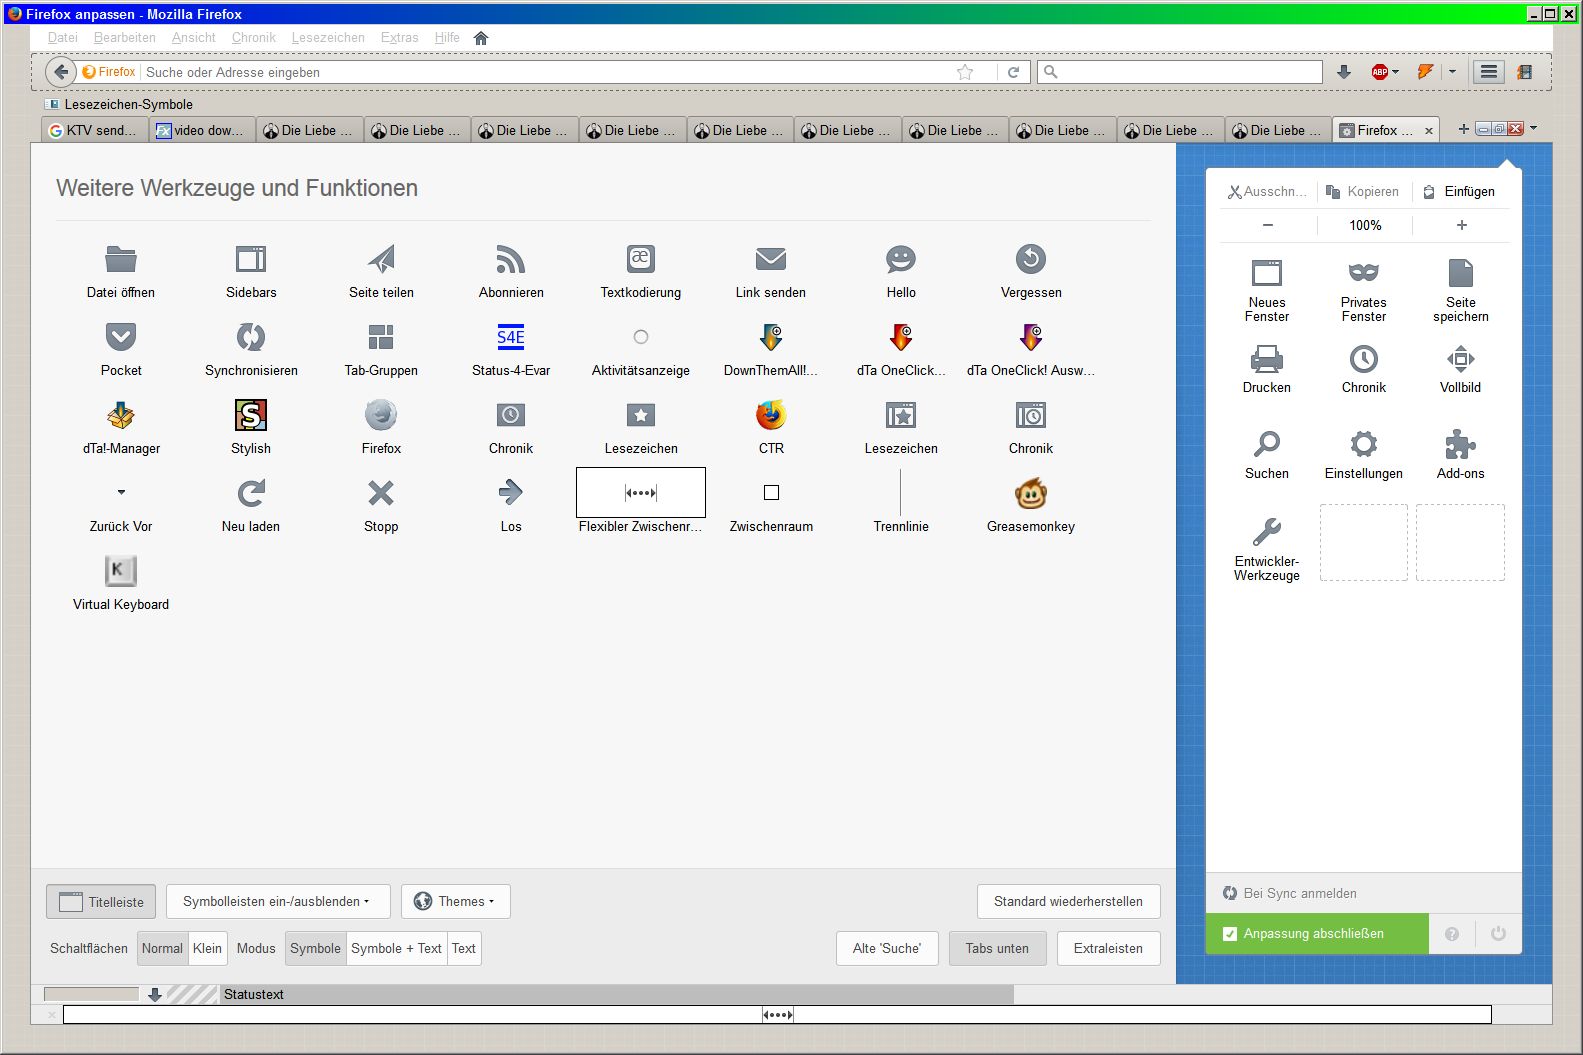Click Anpassung abschließen to finish customizing
The image size is (1583, 1055).
tap(1317, 934)
